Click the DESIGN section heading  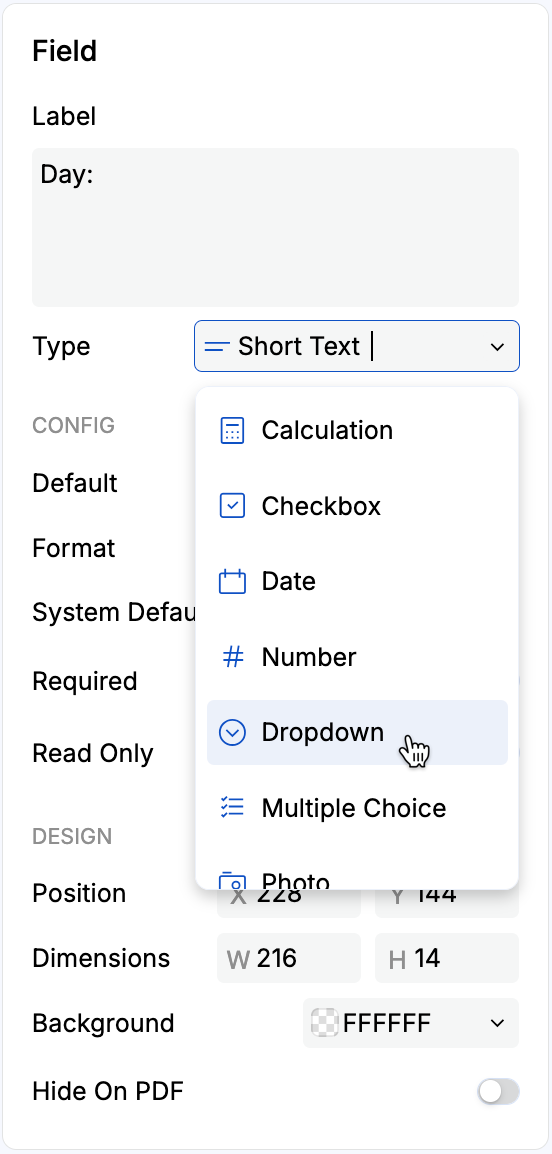coord(72,836)
